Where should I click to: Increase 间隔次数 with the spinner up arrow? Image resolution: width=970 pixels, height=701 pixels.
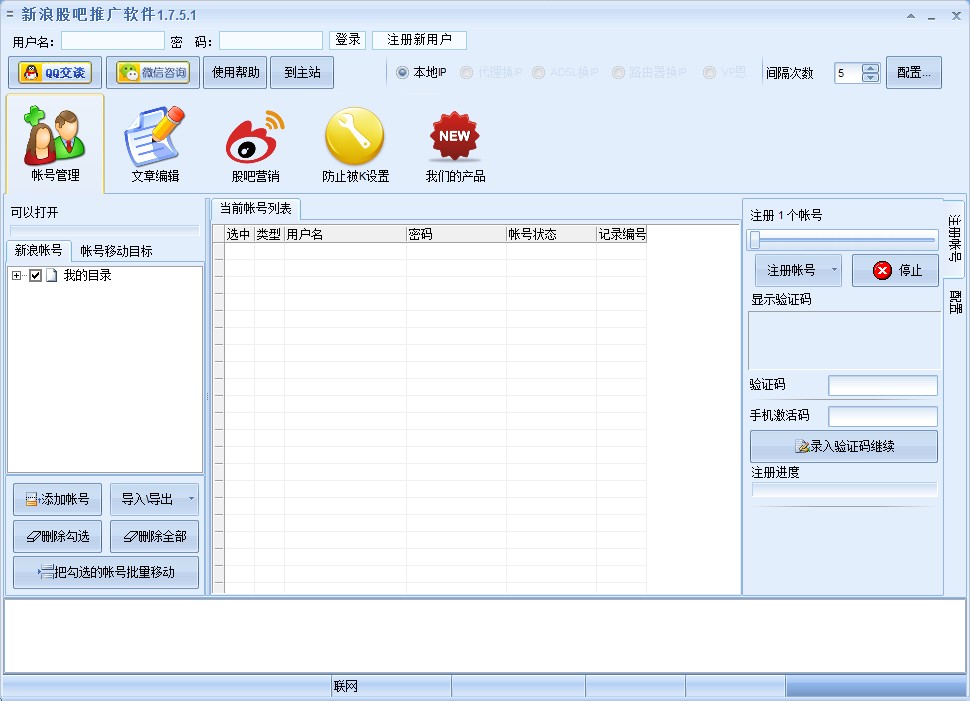[870, 68]
